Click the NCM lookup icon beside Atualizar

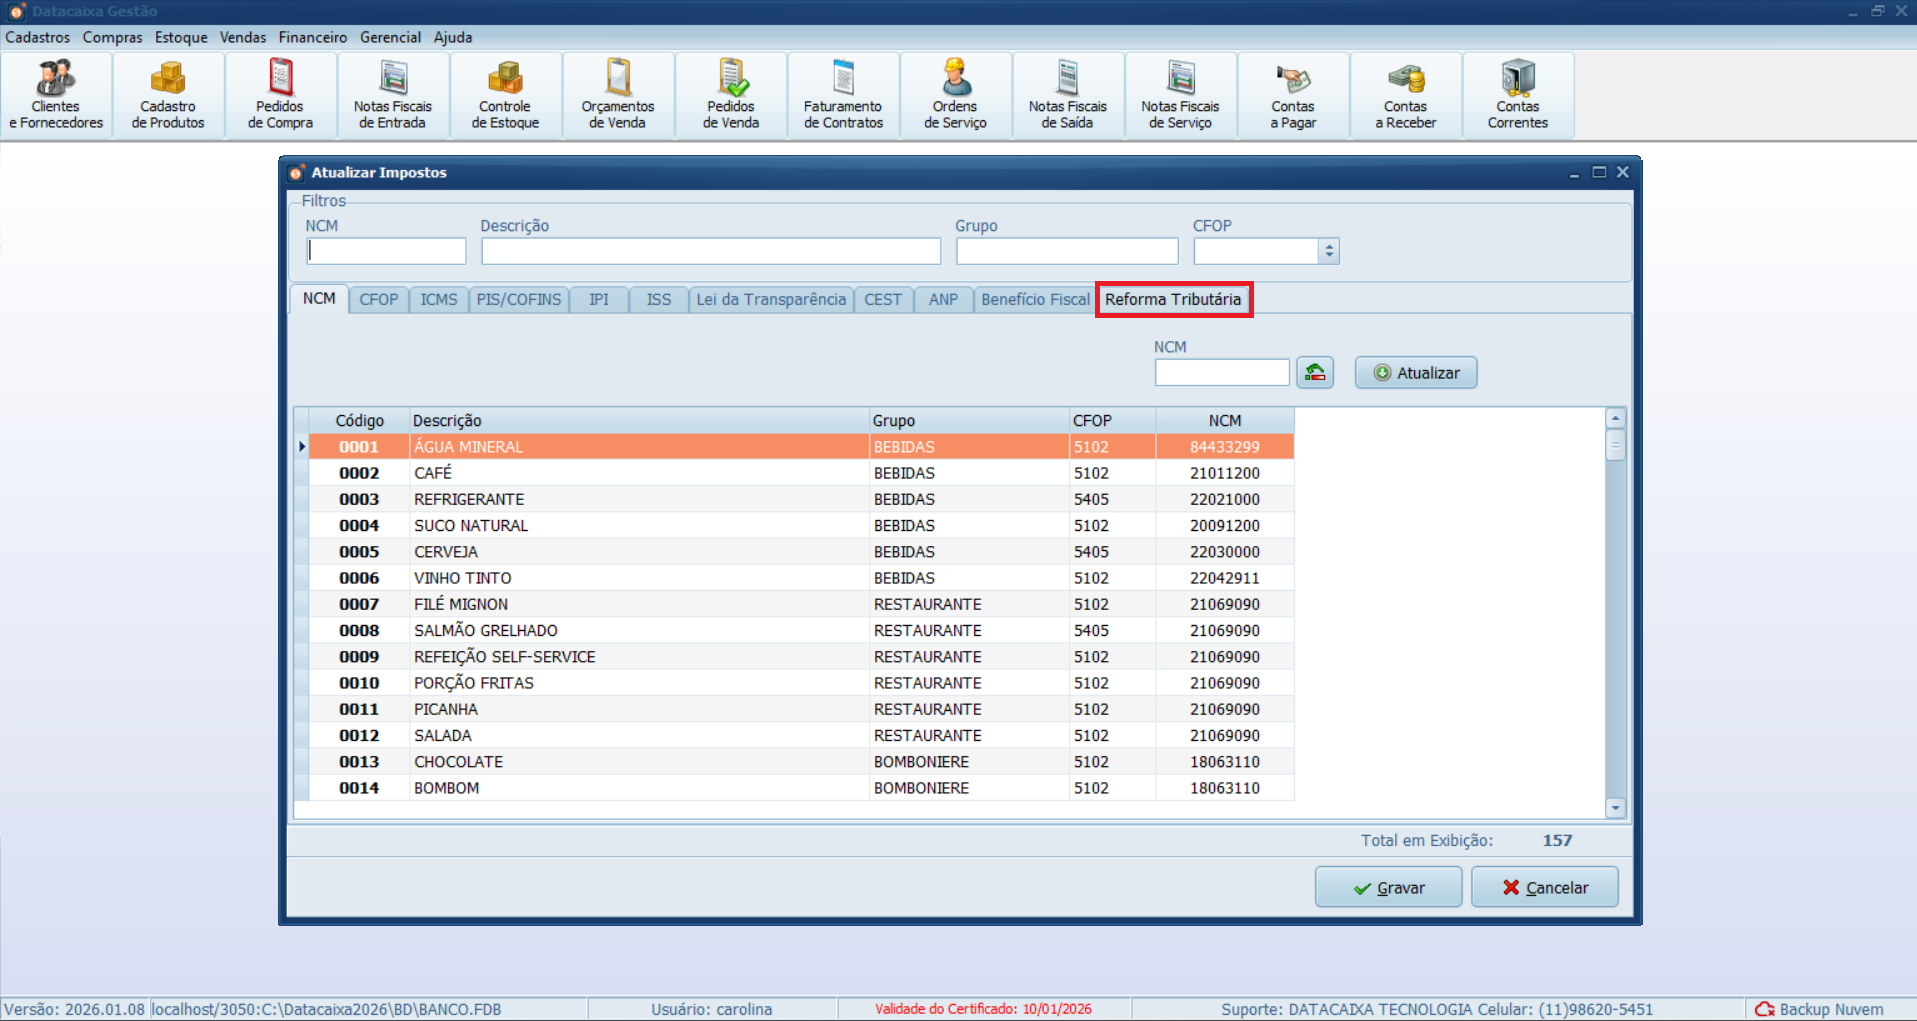coord(1315,373)
